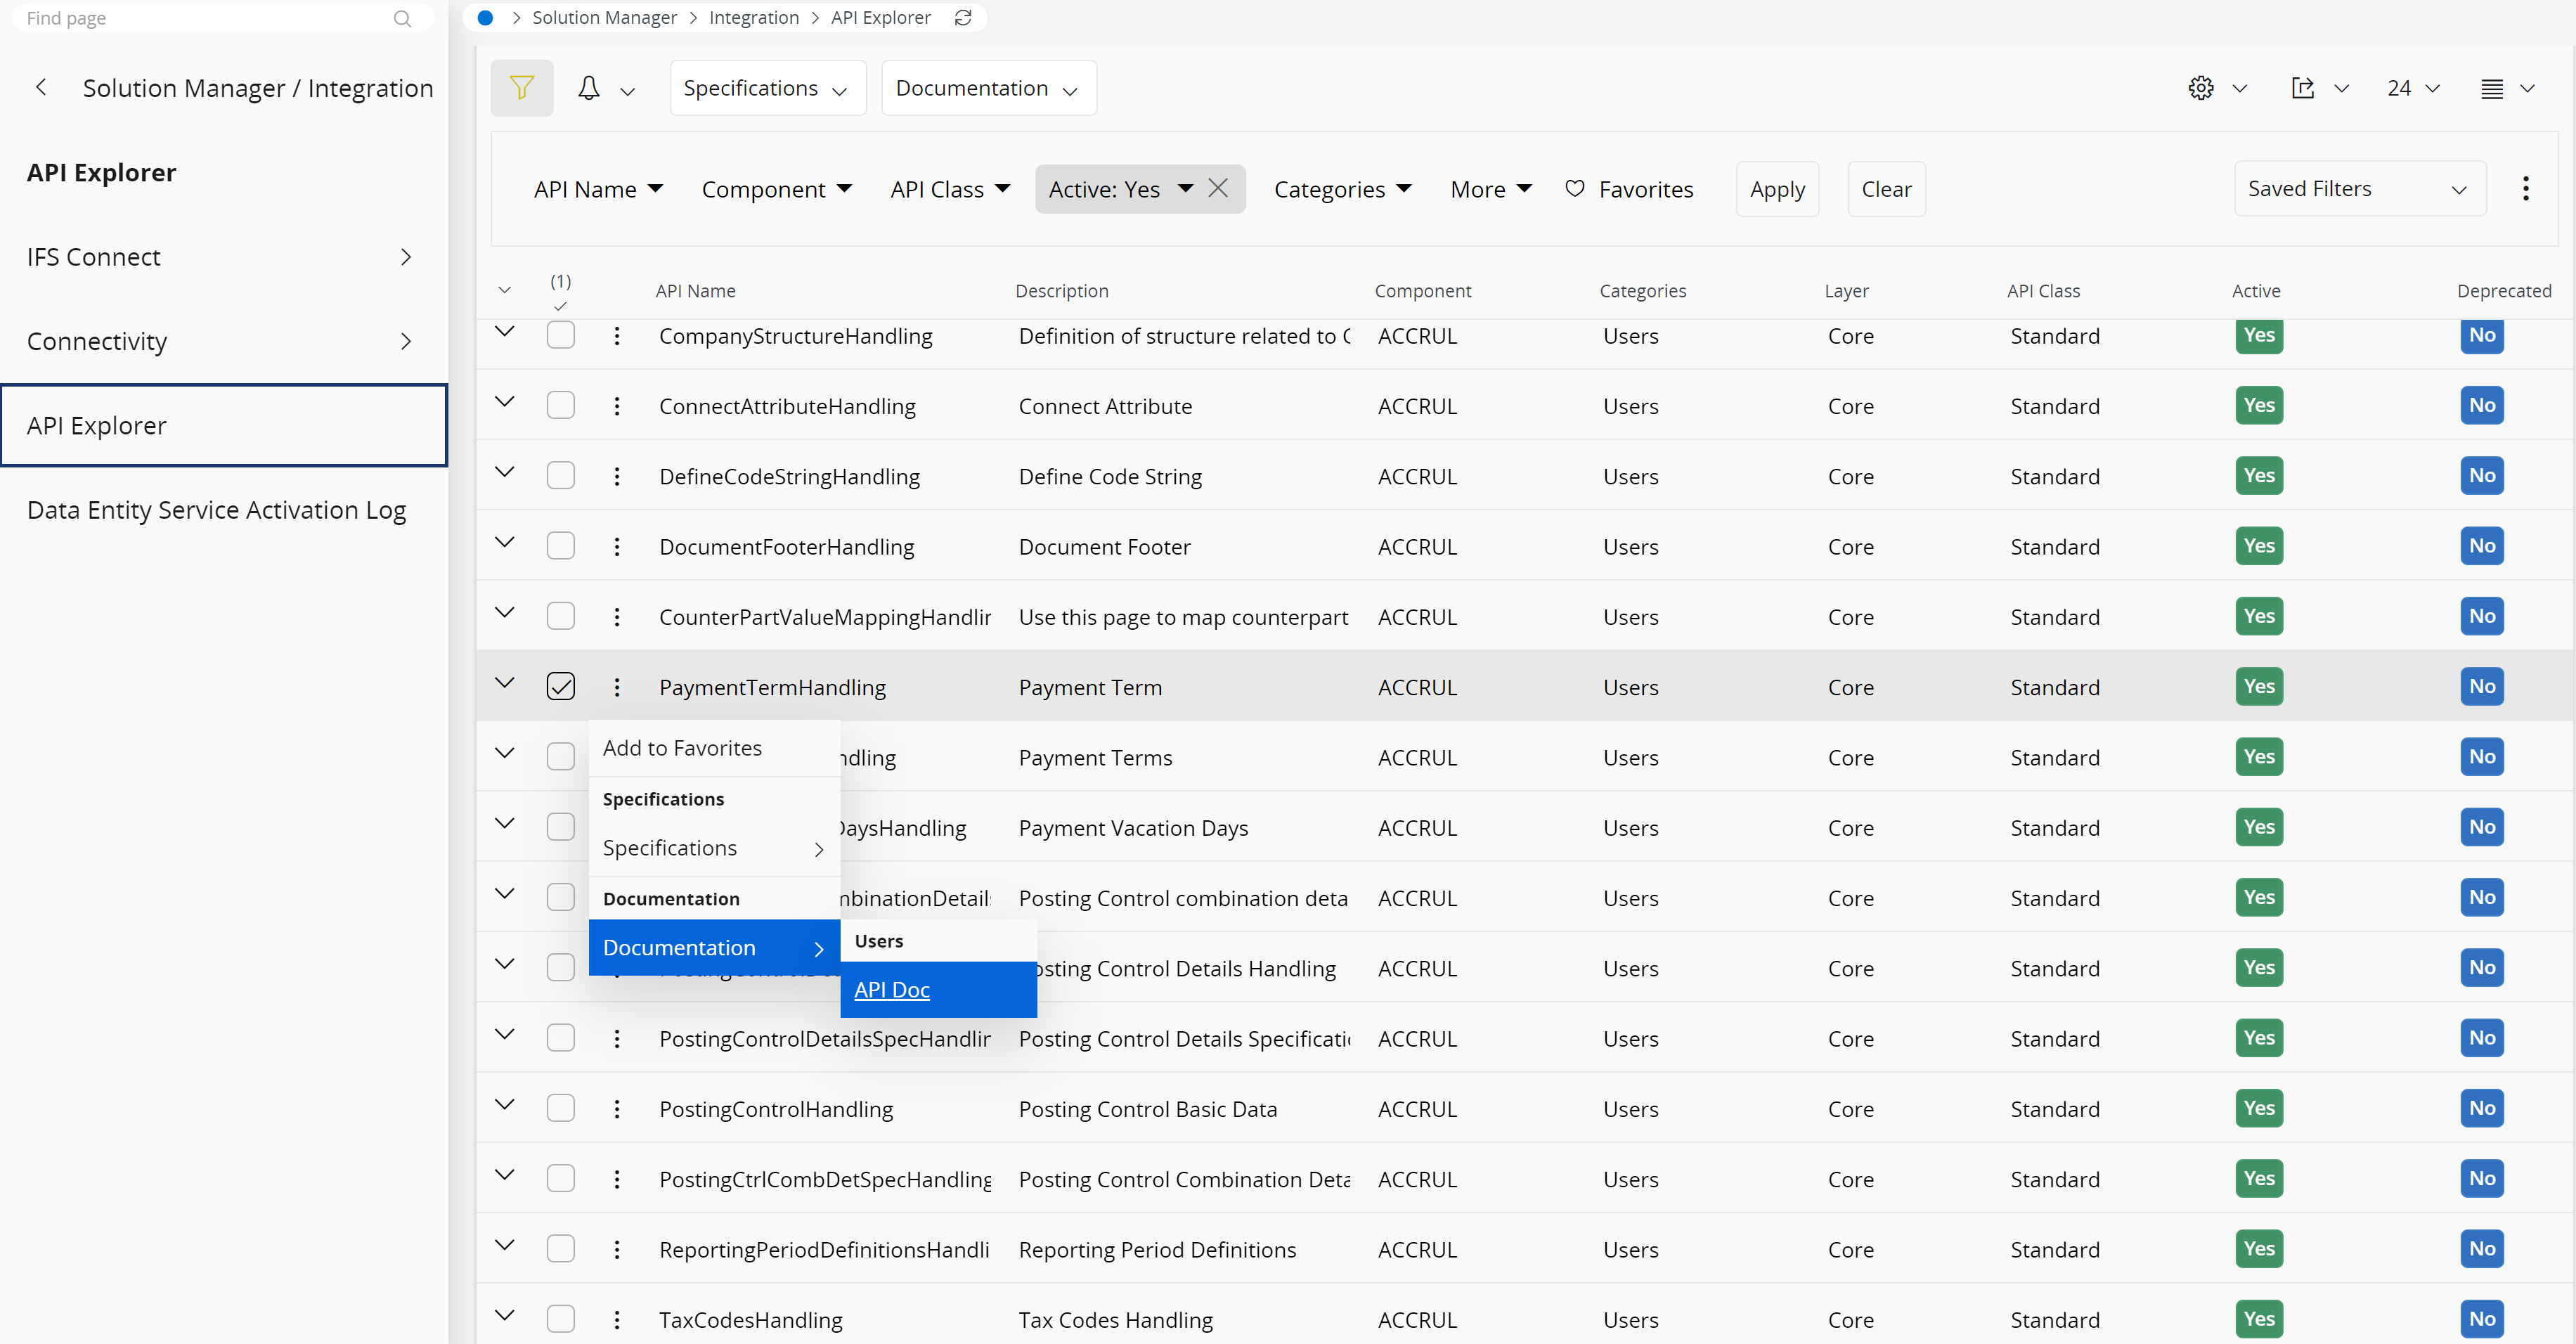Uncheck the PaymentTermHandling row checkbox
Image resolution: width=2576 pixels, height=1344 pixels.
(x=561, y=686)
